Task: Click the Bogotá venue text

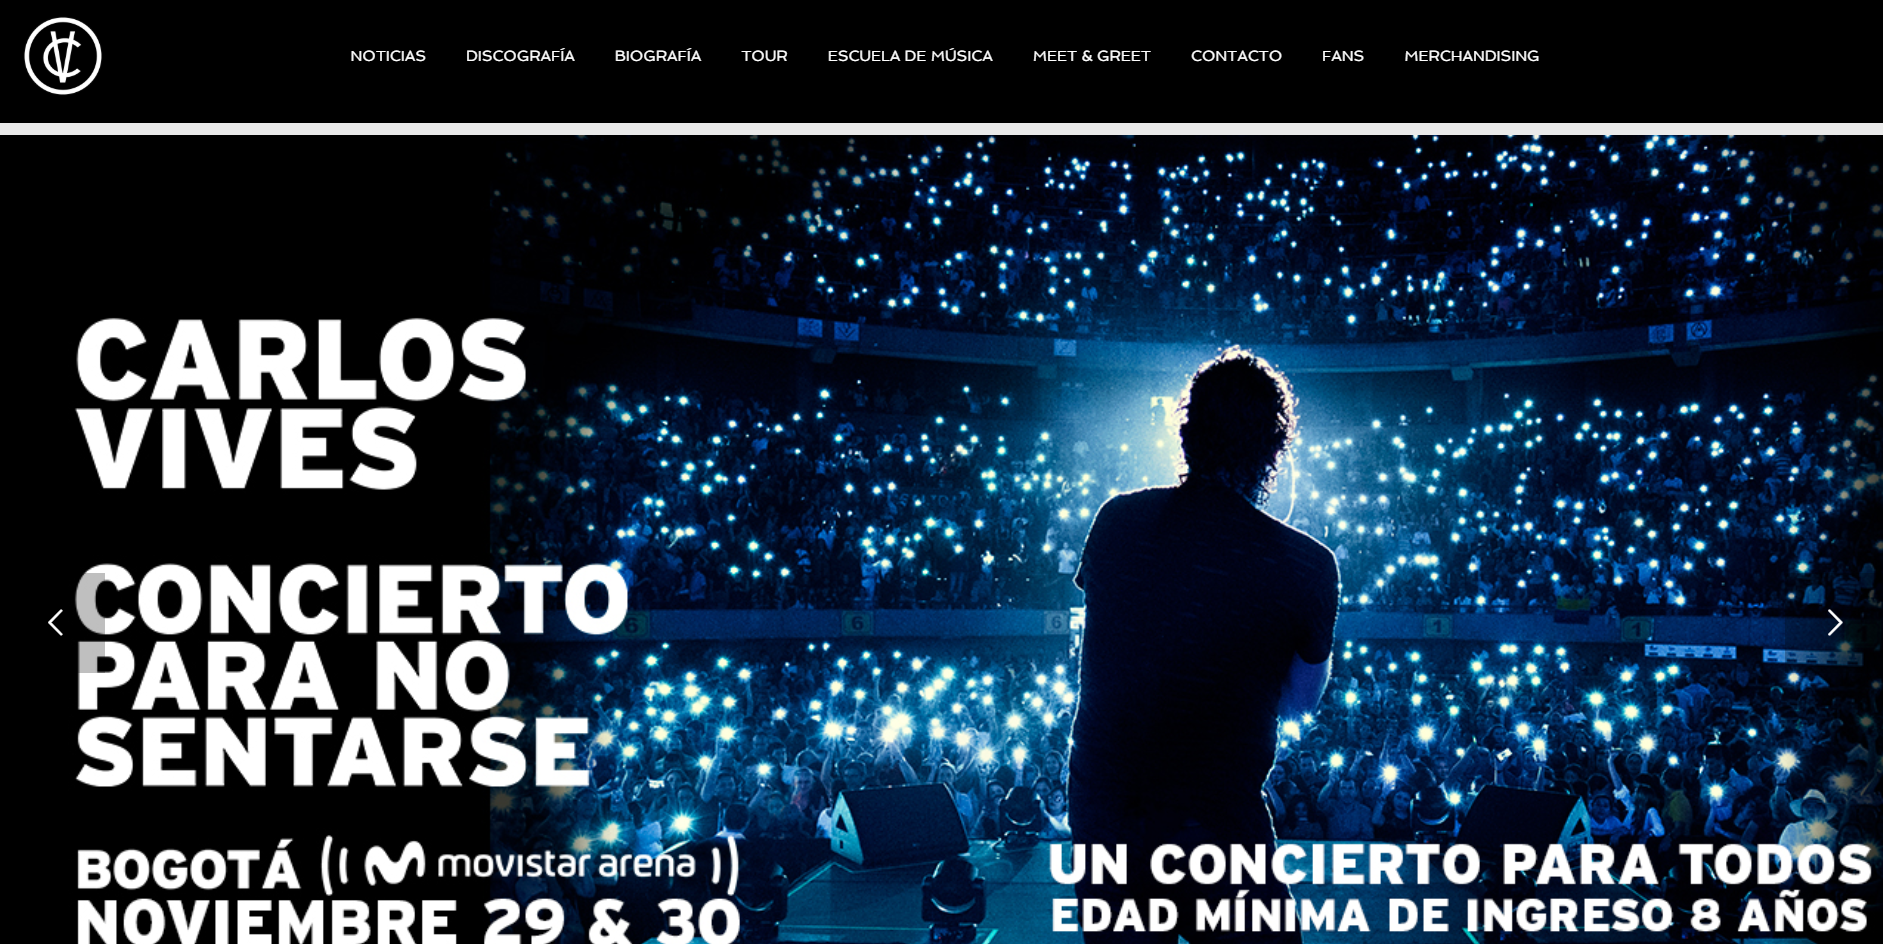Action: [x=188, y=868]
